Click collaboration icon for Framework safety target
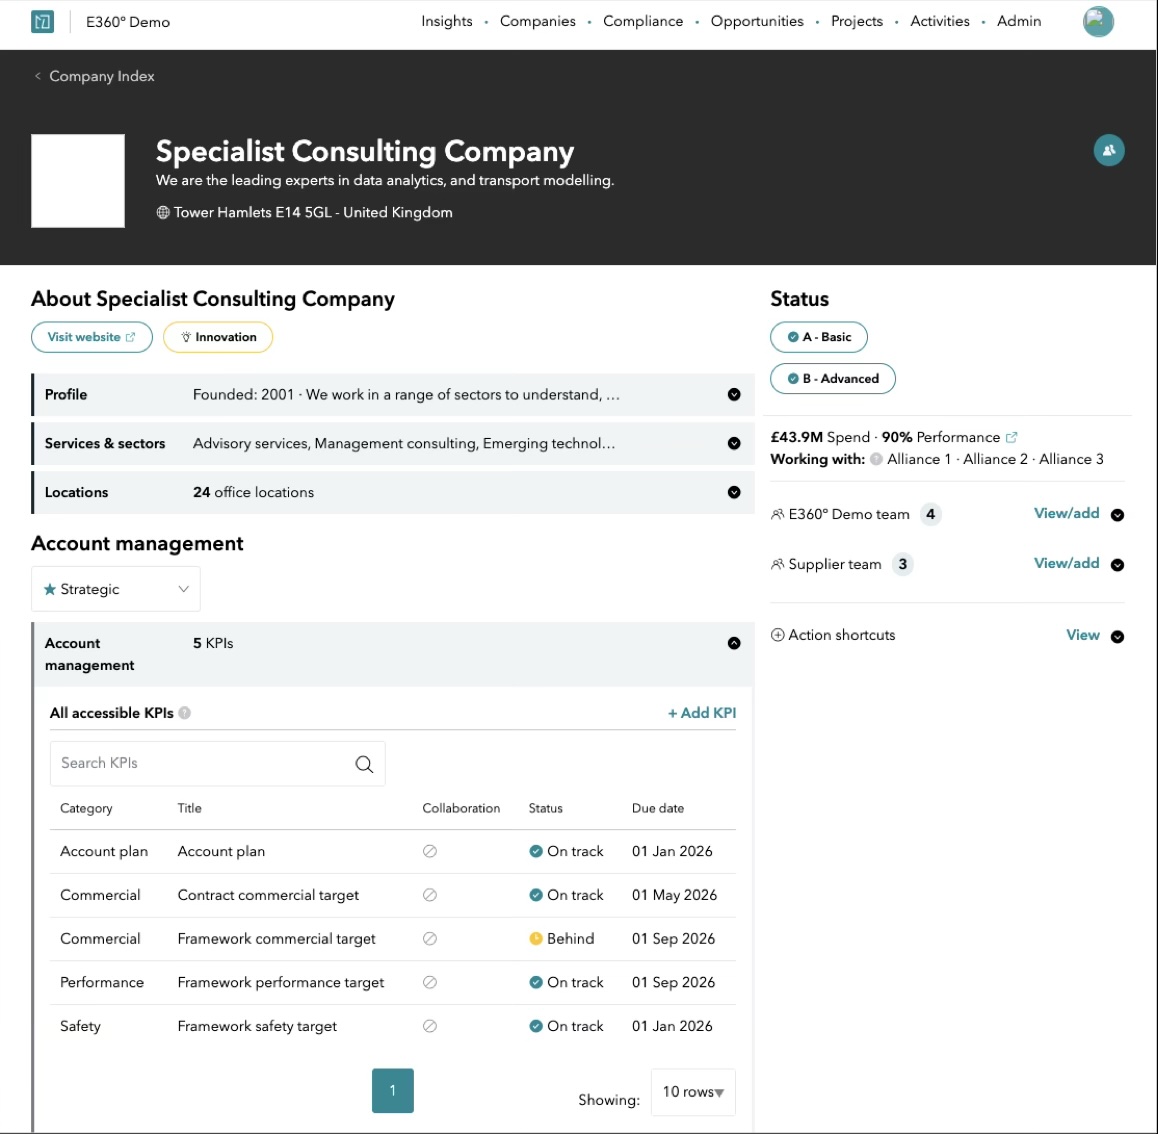The height and width of the screenshot is (1134, 1158). click(x=430, y=1026)
